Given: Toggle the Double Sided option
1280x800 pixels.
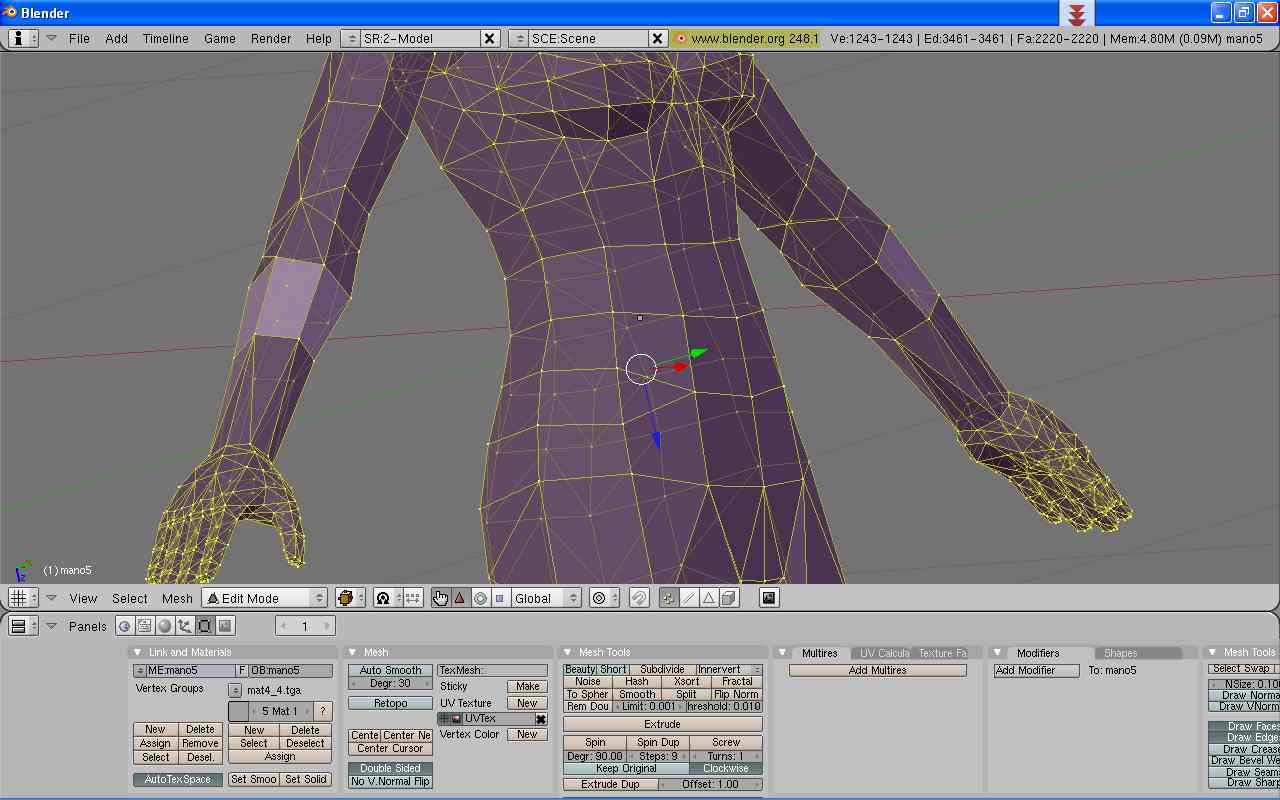Looking at the screenshot, I should point(390,768).
